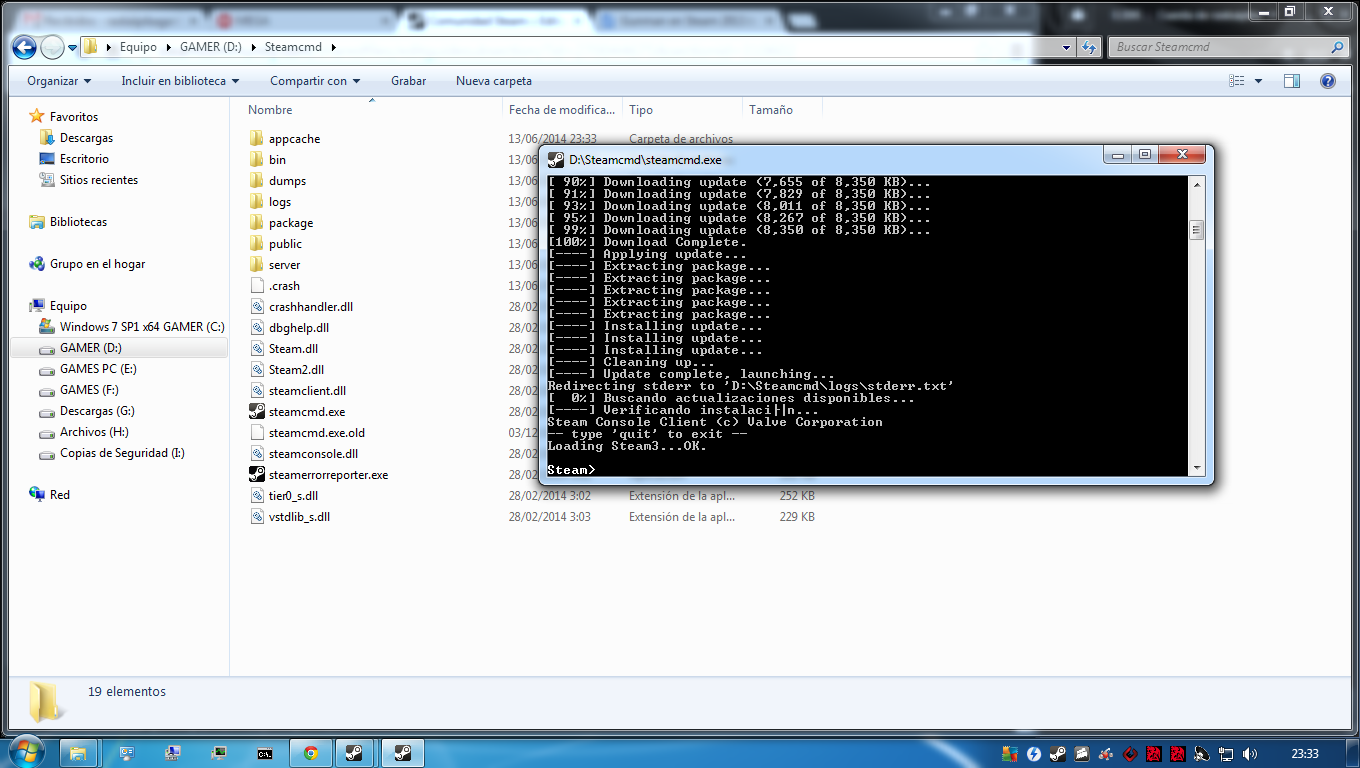
Task: Sort files by the Fecha de modificación column
Action: point(563,110)
